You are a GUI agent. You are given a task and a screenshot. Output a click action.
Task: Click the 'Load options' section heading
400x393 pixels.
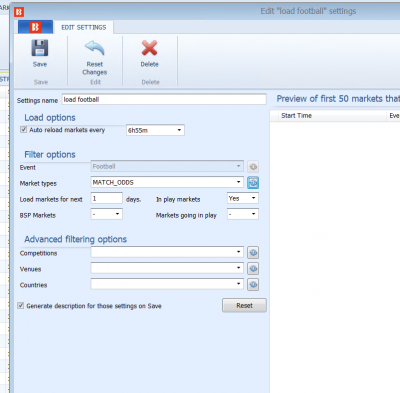pos(50,117)
